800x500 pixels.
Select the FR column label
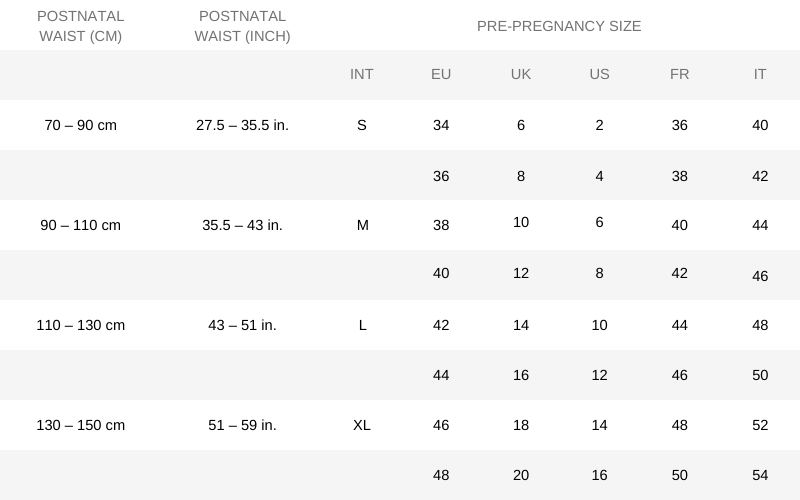(680, 75)
